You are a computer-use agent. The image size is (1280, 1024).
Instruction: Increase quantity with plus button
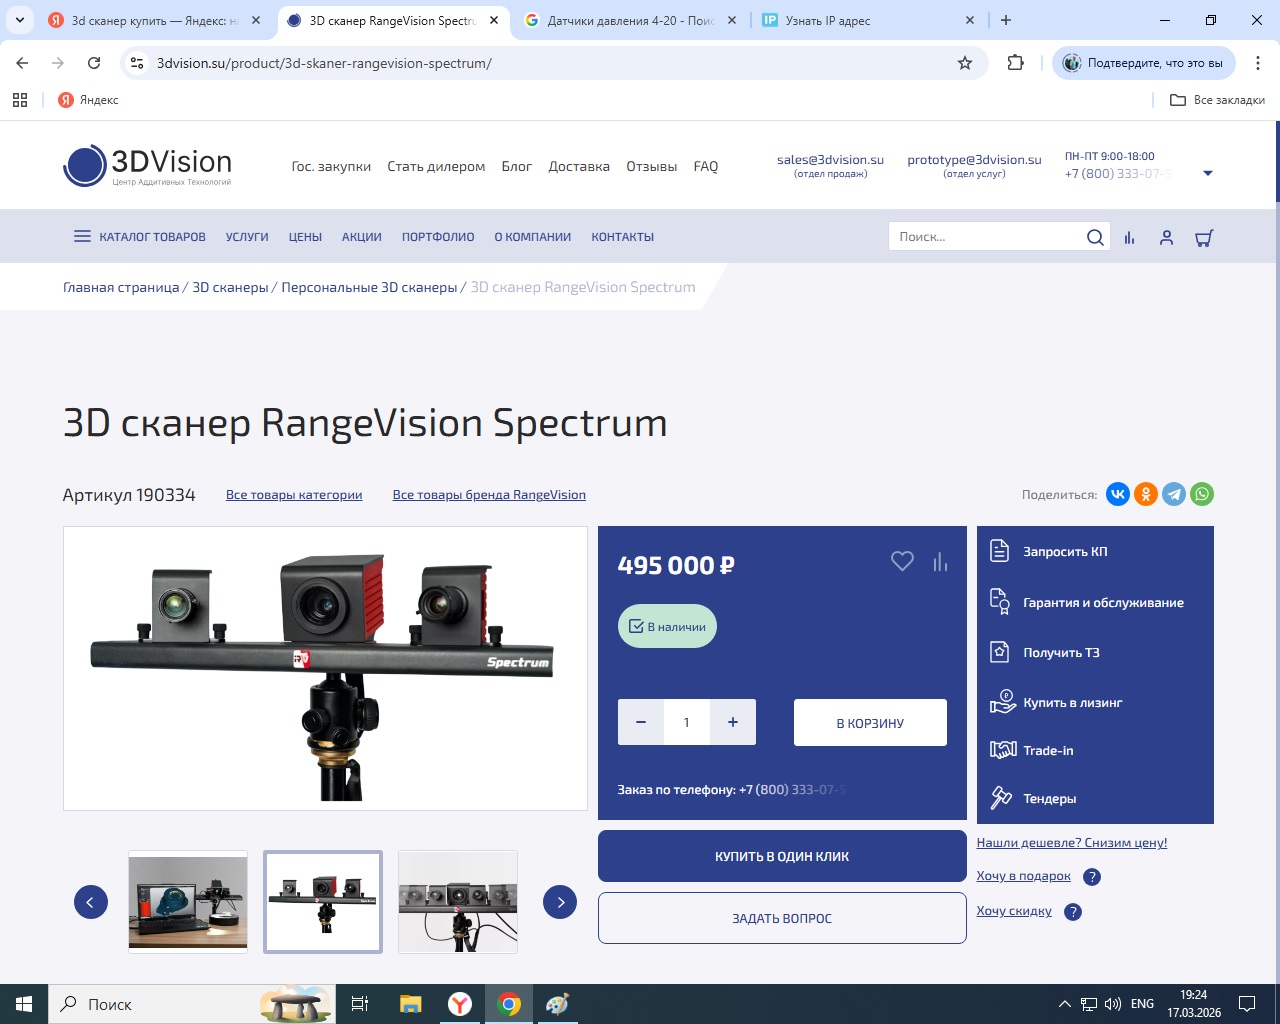click(733, 722)
